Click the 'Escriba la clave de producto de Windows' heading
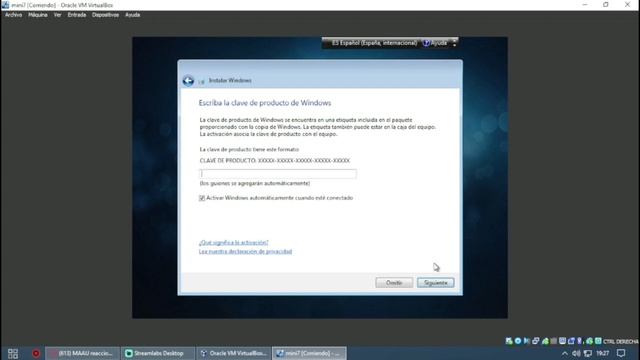The image size is (640, 360). coord(265,103)
